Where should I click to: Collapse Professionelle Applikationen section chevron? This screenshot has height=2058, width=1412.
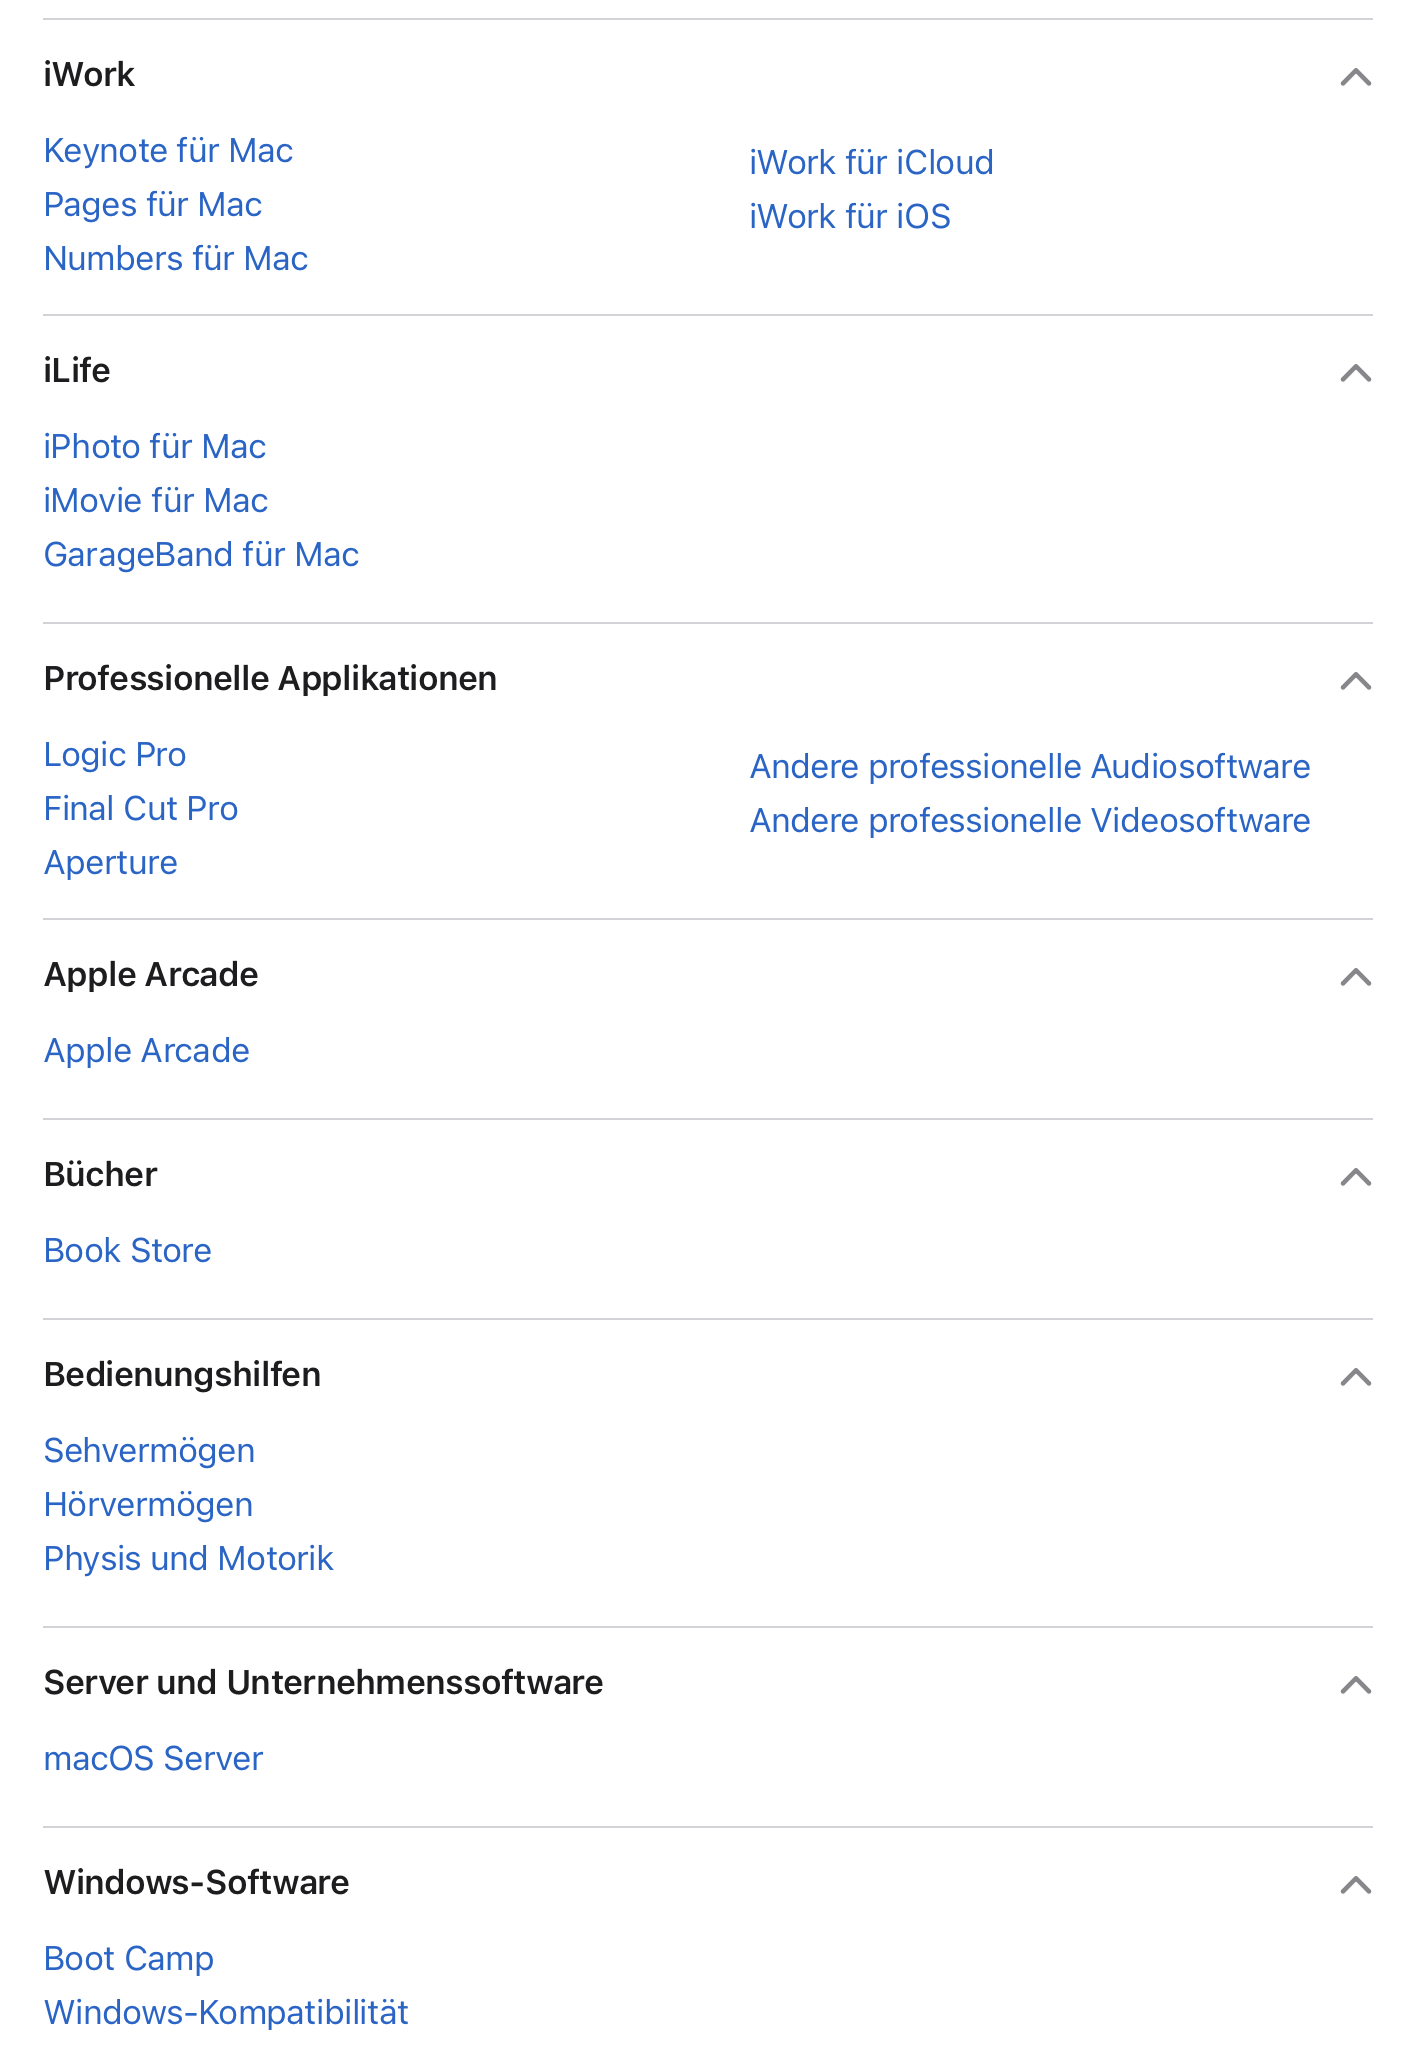[1355, 681]
